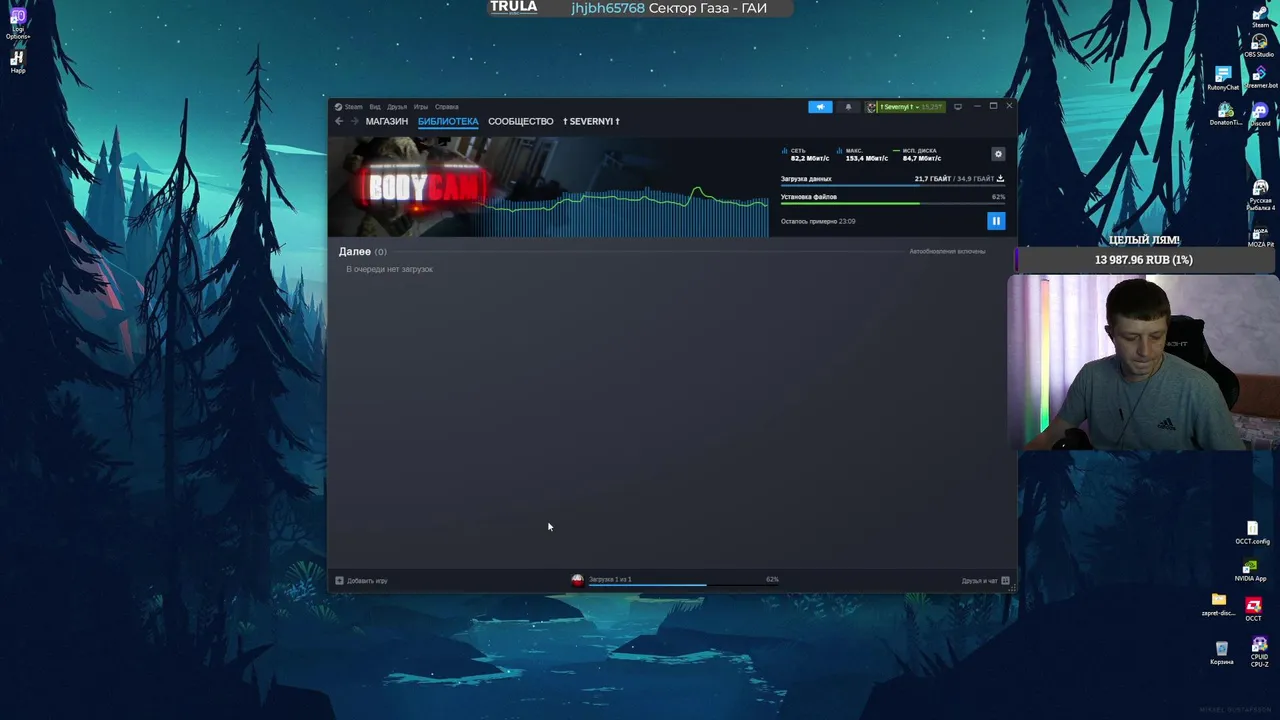Open DonationTi... desktop shortcut
The height and width of the screenshot is (720, 1280).
pyautogui.click(x=1226, y=115)
